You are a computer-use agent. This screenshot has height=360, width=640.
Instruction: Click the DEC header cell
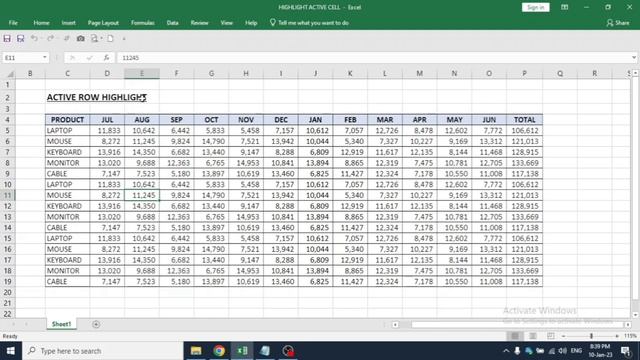[x=281, y=120]
